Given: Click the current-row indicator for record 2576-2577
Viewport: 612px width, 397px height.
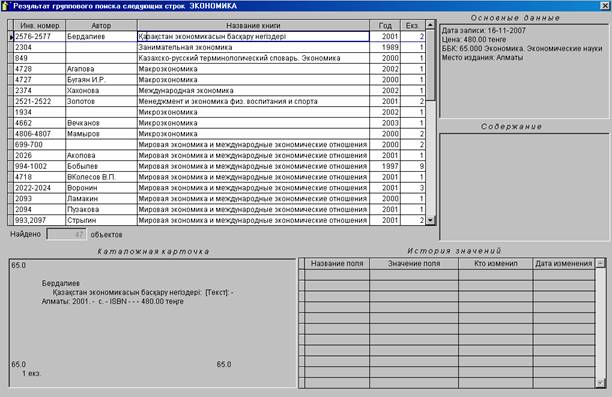Looking at the screenshot, I should [11, 37].
